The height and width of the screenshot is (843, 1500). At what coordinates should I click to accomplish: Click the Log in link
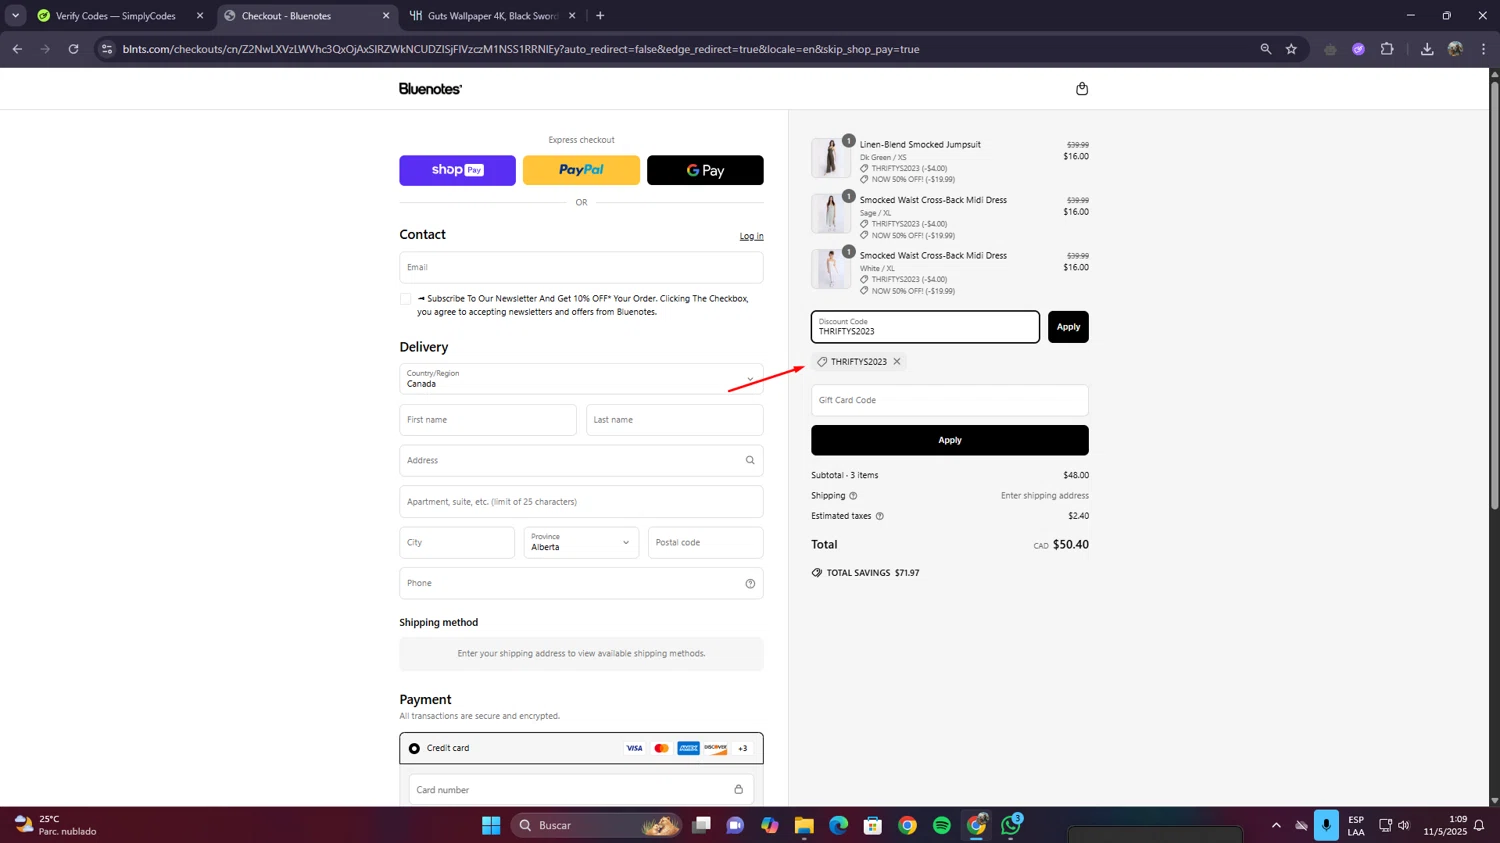751,236
